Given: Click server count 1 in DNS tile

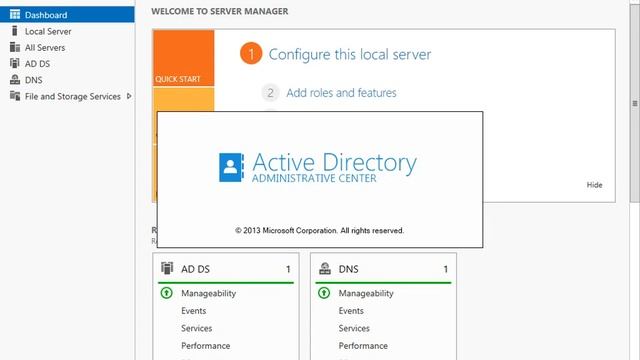Looking at the screenshot, I should coord(446,269).
